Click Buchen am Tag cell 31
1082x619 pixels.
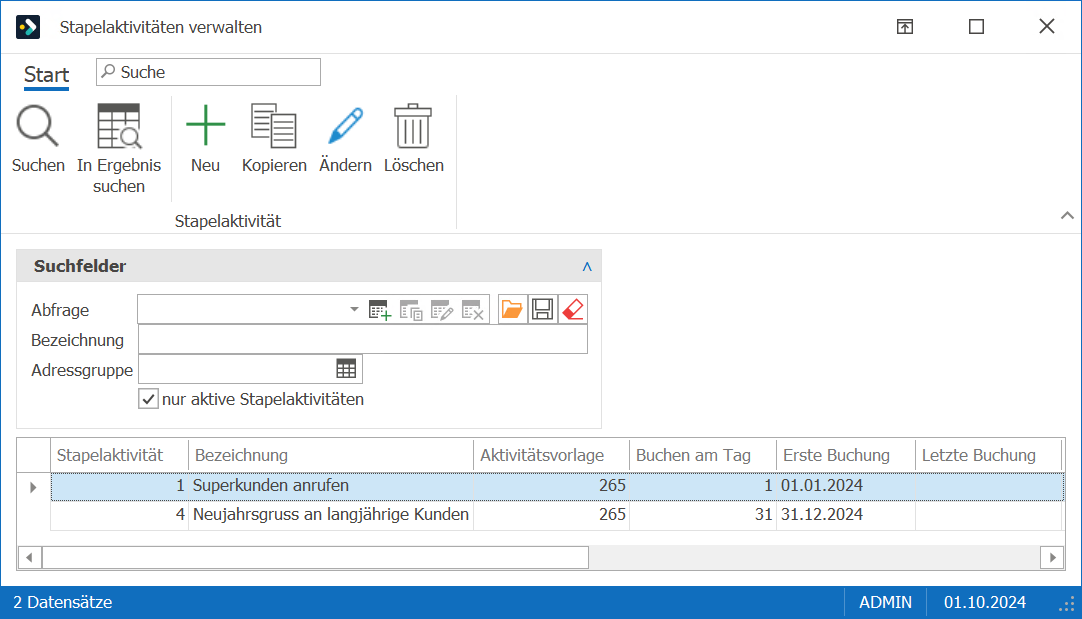[x=702, y=515]
